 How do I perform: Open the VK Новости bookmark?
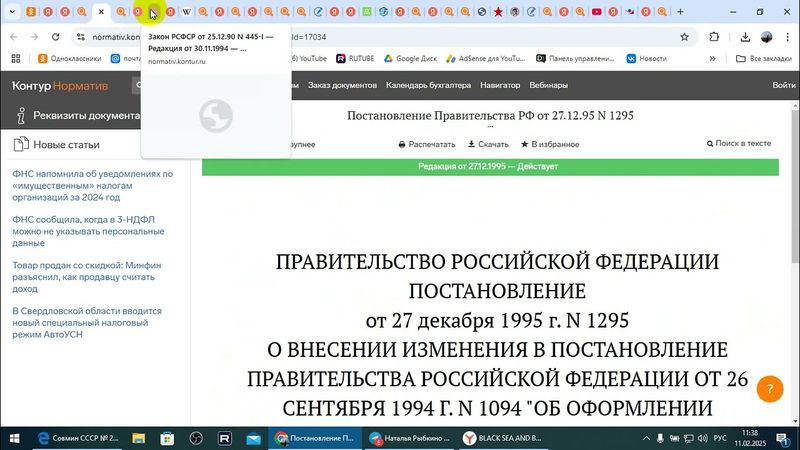[647, 59]
